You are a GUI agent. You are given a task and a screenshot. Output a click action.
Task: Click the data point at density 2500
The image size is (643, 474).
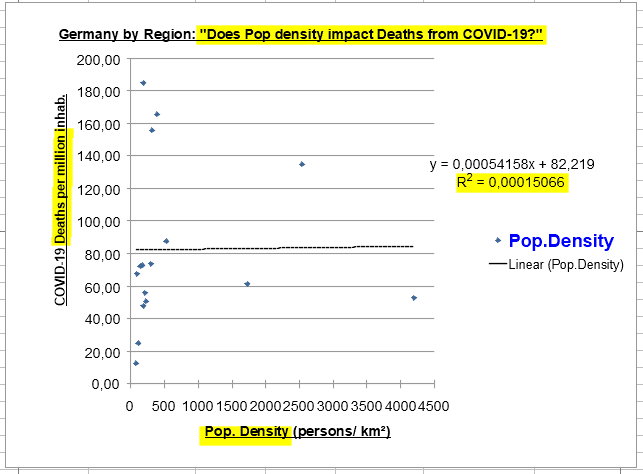[302, 164]
